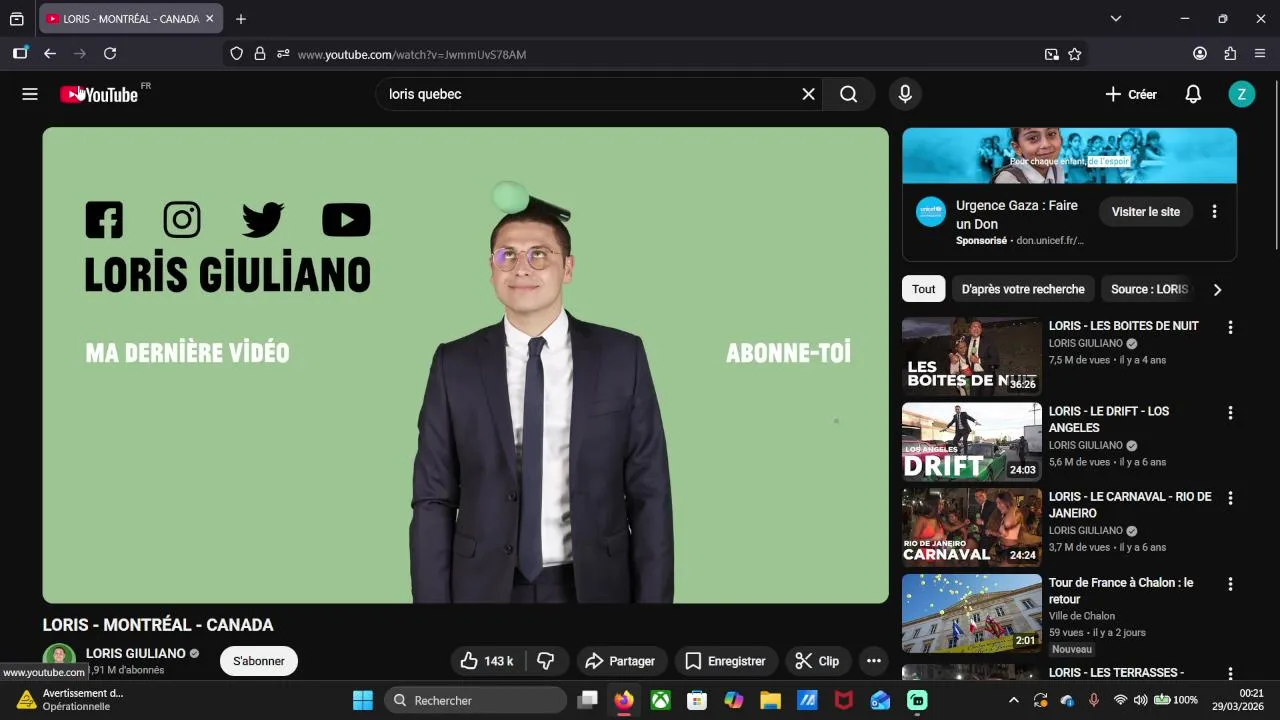Screen dimensions: 1280x720
Task: Open the list all tabs dropdown arrow
Action: click(1116, 18)
